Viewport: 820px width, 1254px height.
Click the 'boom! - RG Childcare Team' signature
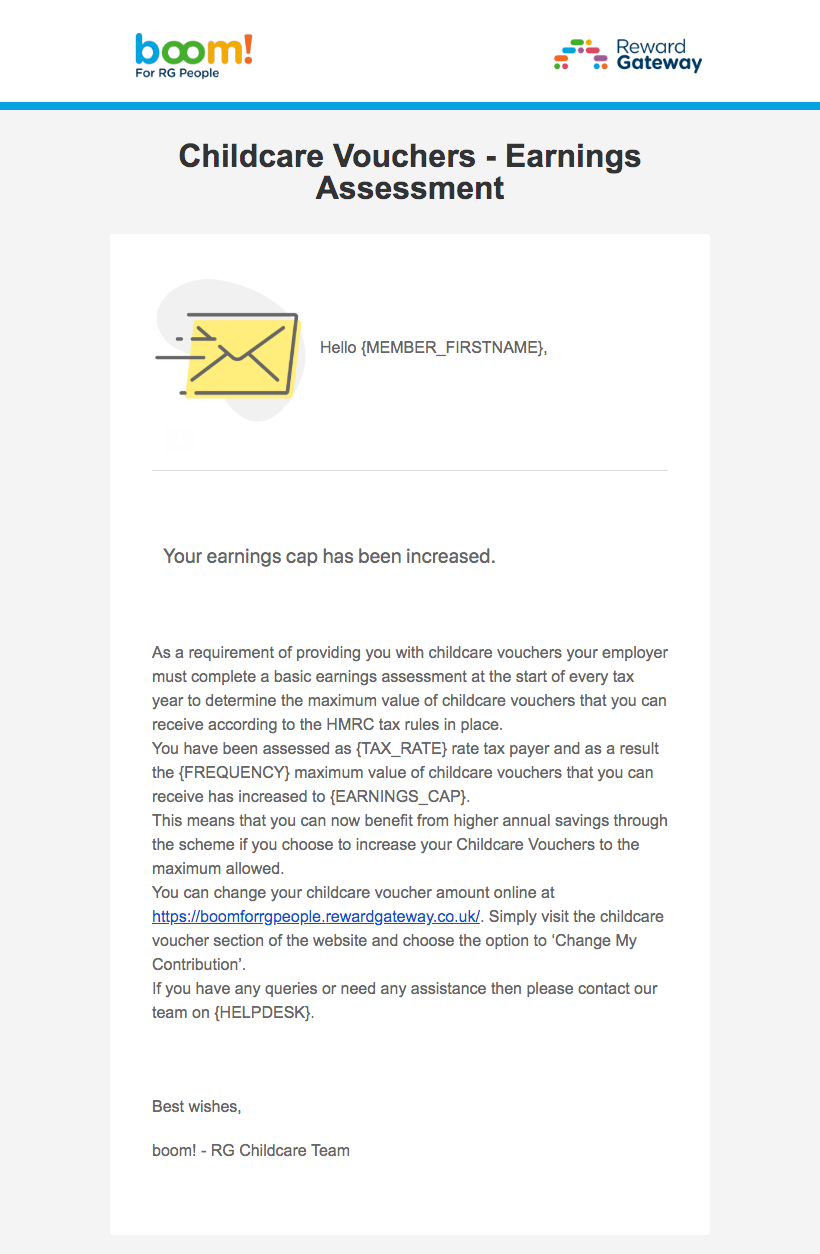click(x=251, y=1150)
